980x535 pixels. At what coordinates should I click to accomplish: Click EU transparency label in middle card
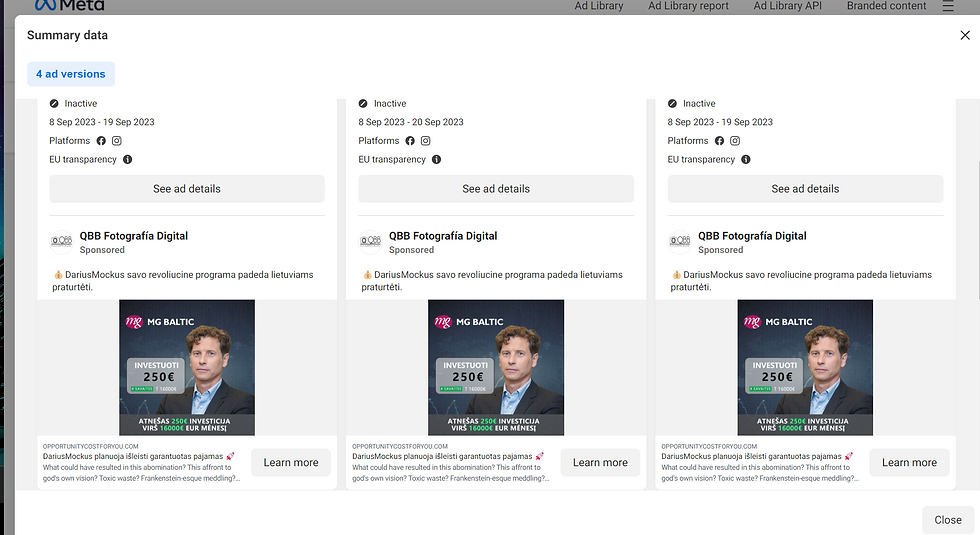pos(392,159)
